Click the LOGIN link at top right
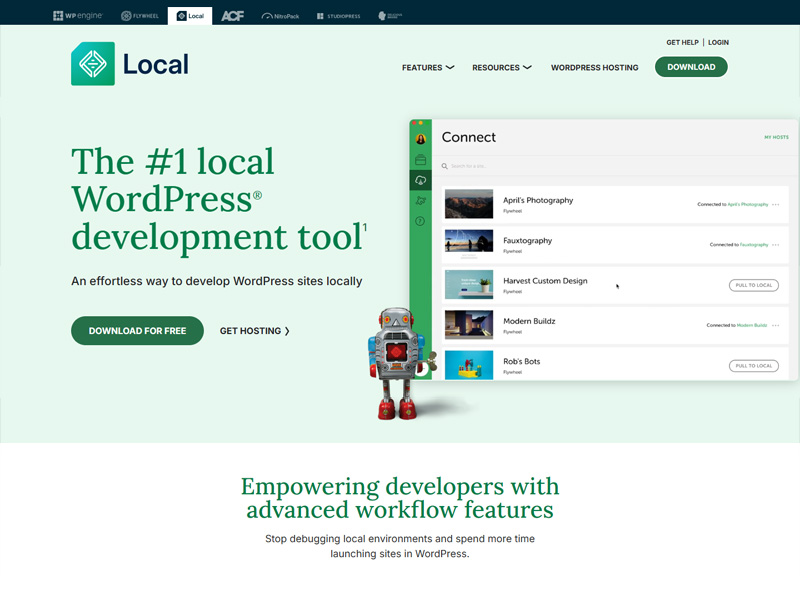The height and width of the screenshot is (600, 800). [718, 42]
